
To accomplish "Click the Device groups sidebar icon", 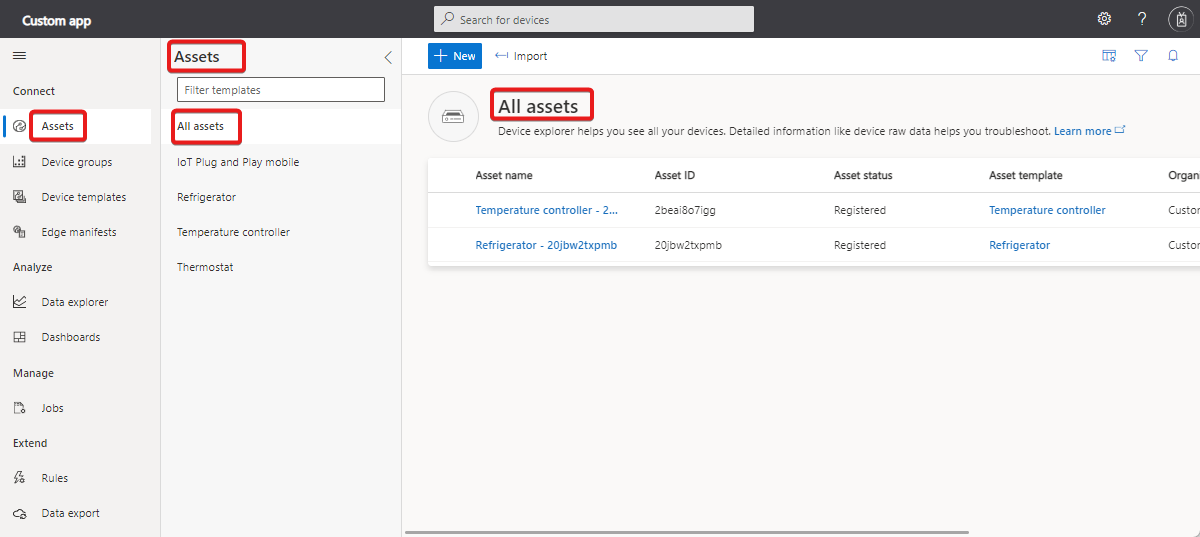I will click(x=19, y=162).
